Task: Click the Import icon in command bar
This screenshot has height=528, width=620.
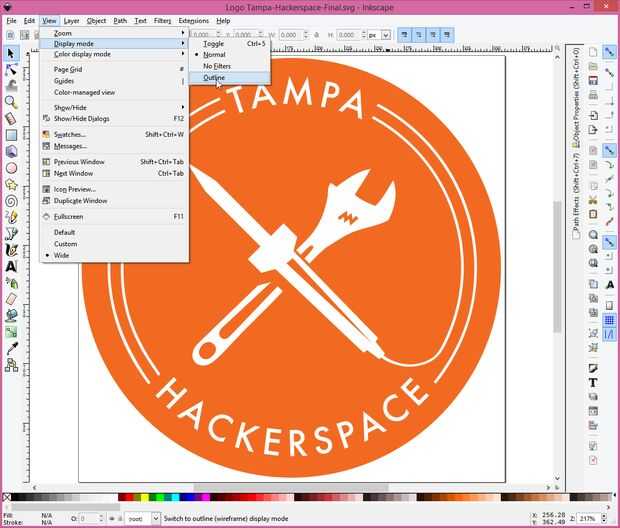Action: click(593, 115)
